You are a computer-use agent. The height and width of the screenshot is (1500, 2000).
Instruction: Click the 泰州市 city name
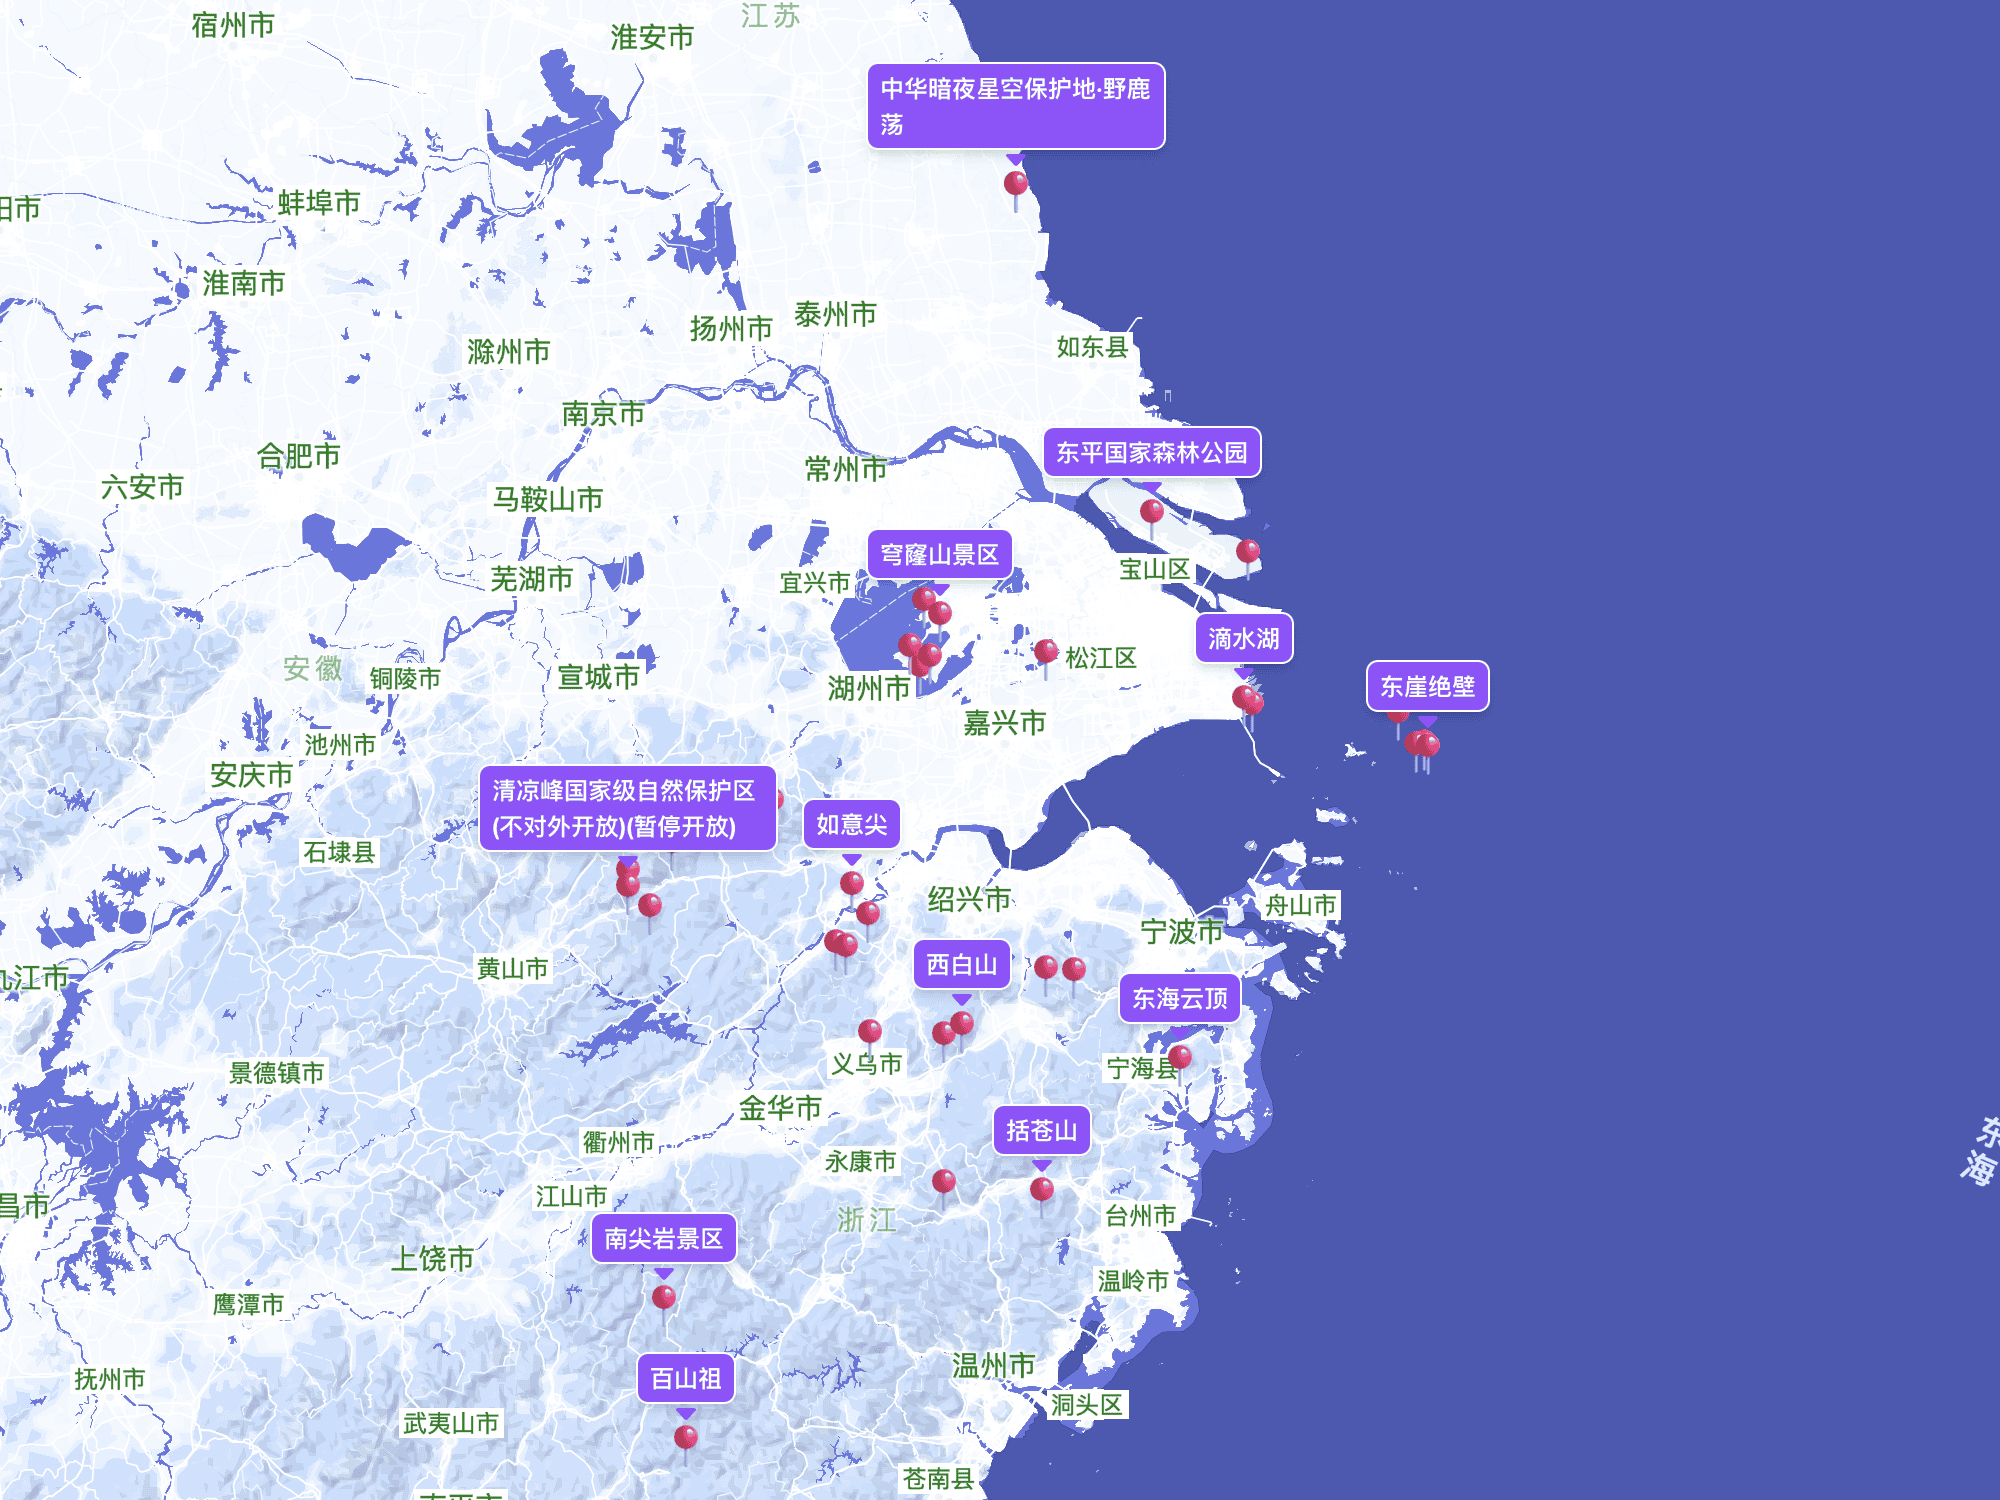[x=835, y=314]
